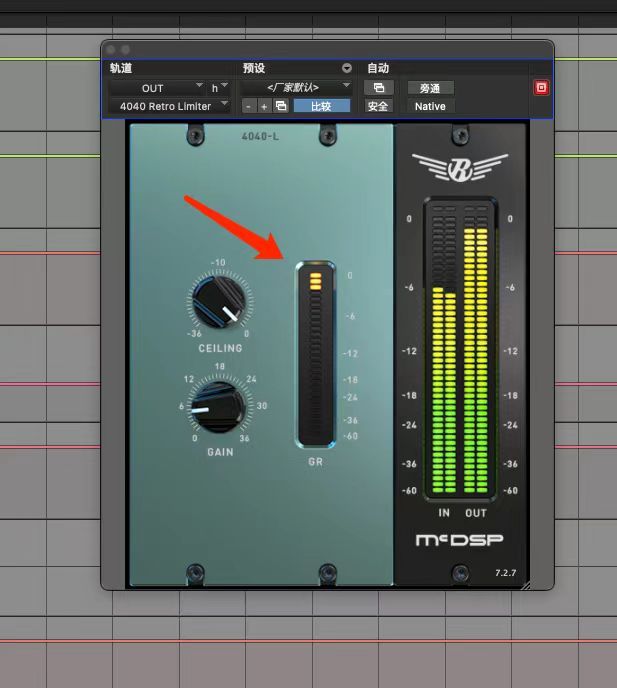Open the factory default preset list
Screen dimensions: 617x688
click(297, 88)
